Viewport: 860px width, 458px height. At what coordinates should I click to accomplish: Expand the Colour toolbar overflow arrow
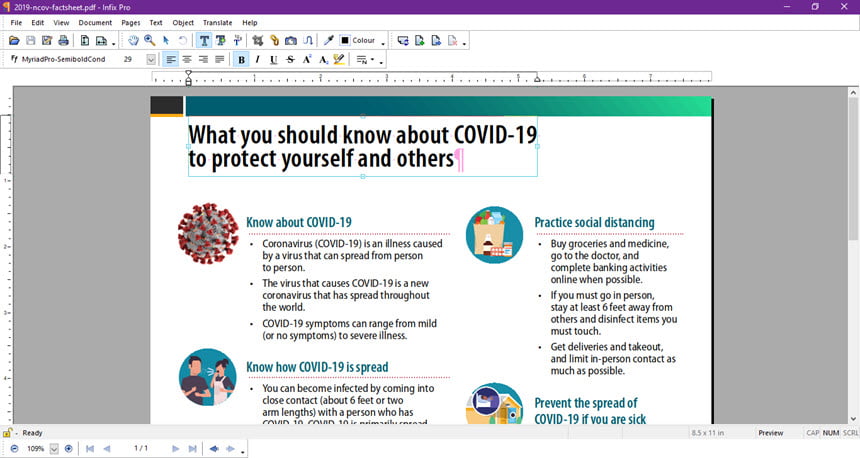pos(383,43)
